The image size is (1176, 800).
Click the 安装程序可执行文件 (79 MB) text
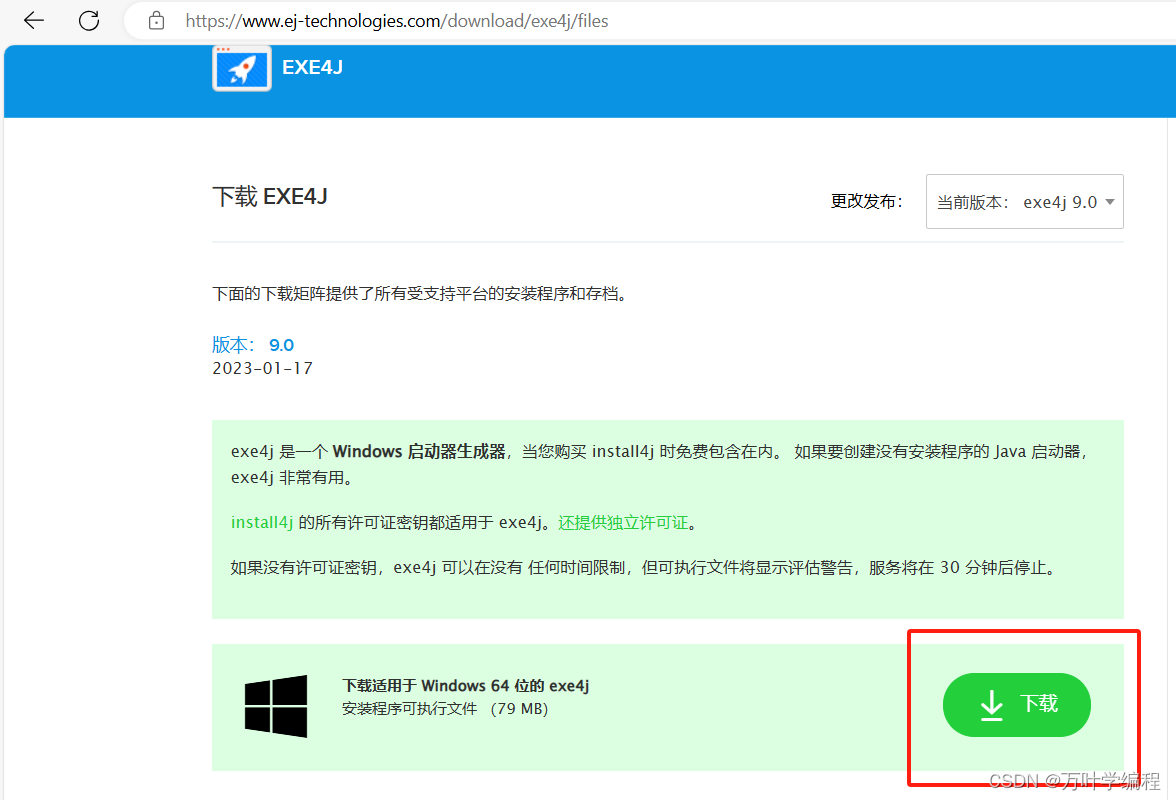(x=446, y=709)
